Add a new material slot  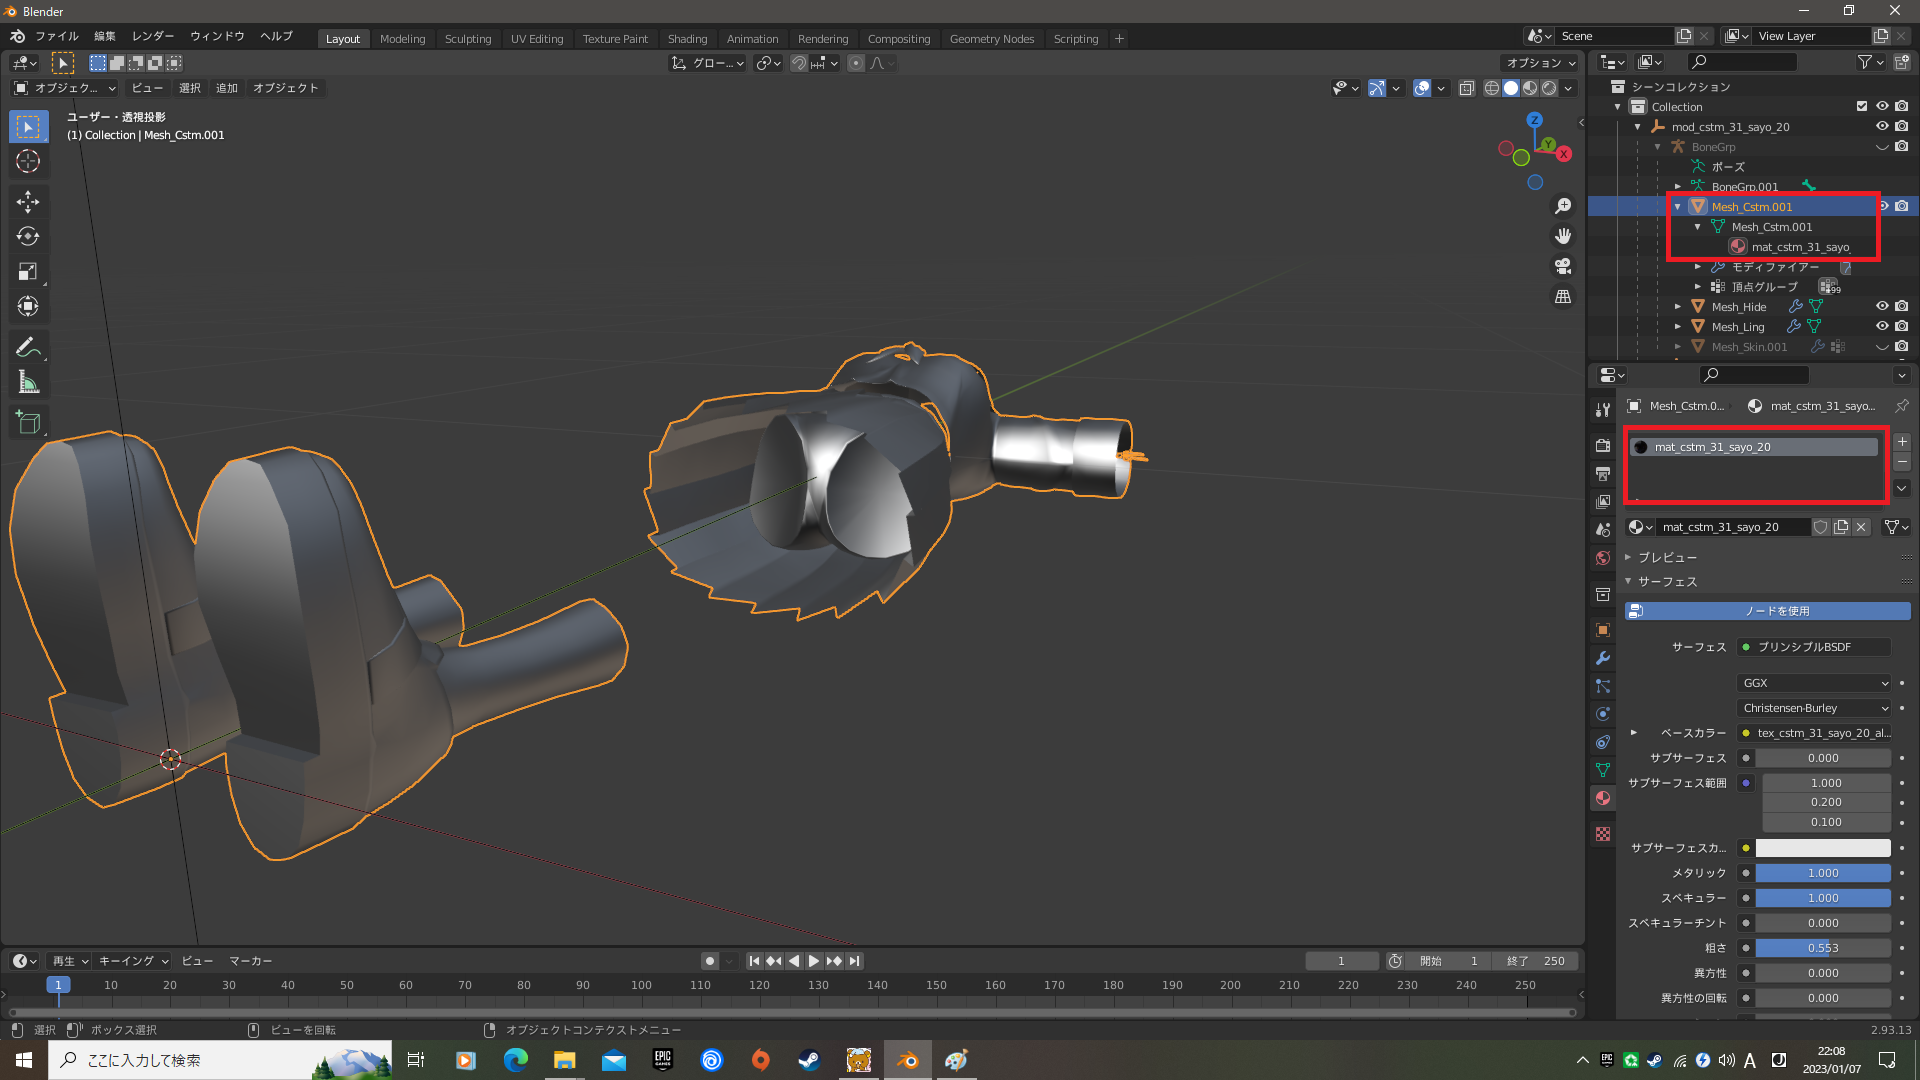(x=1902, y=442)
